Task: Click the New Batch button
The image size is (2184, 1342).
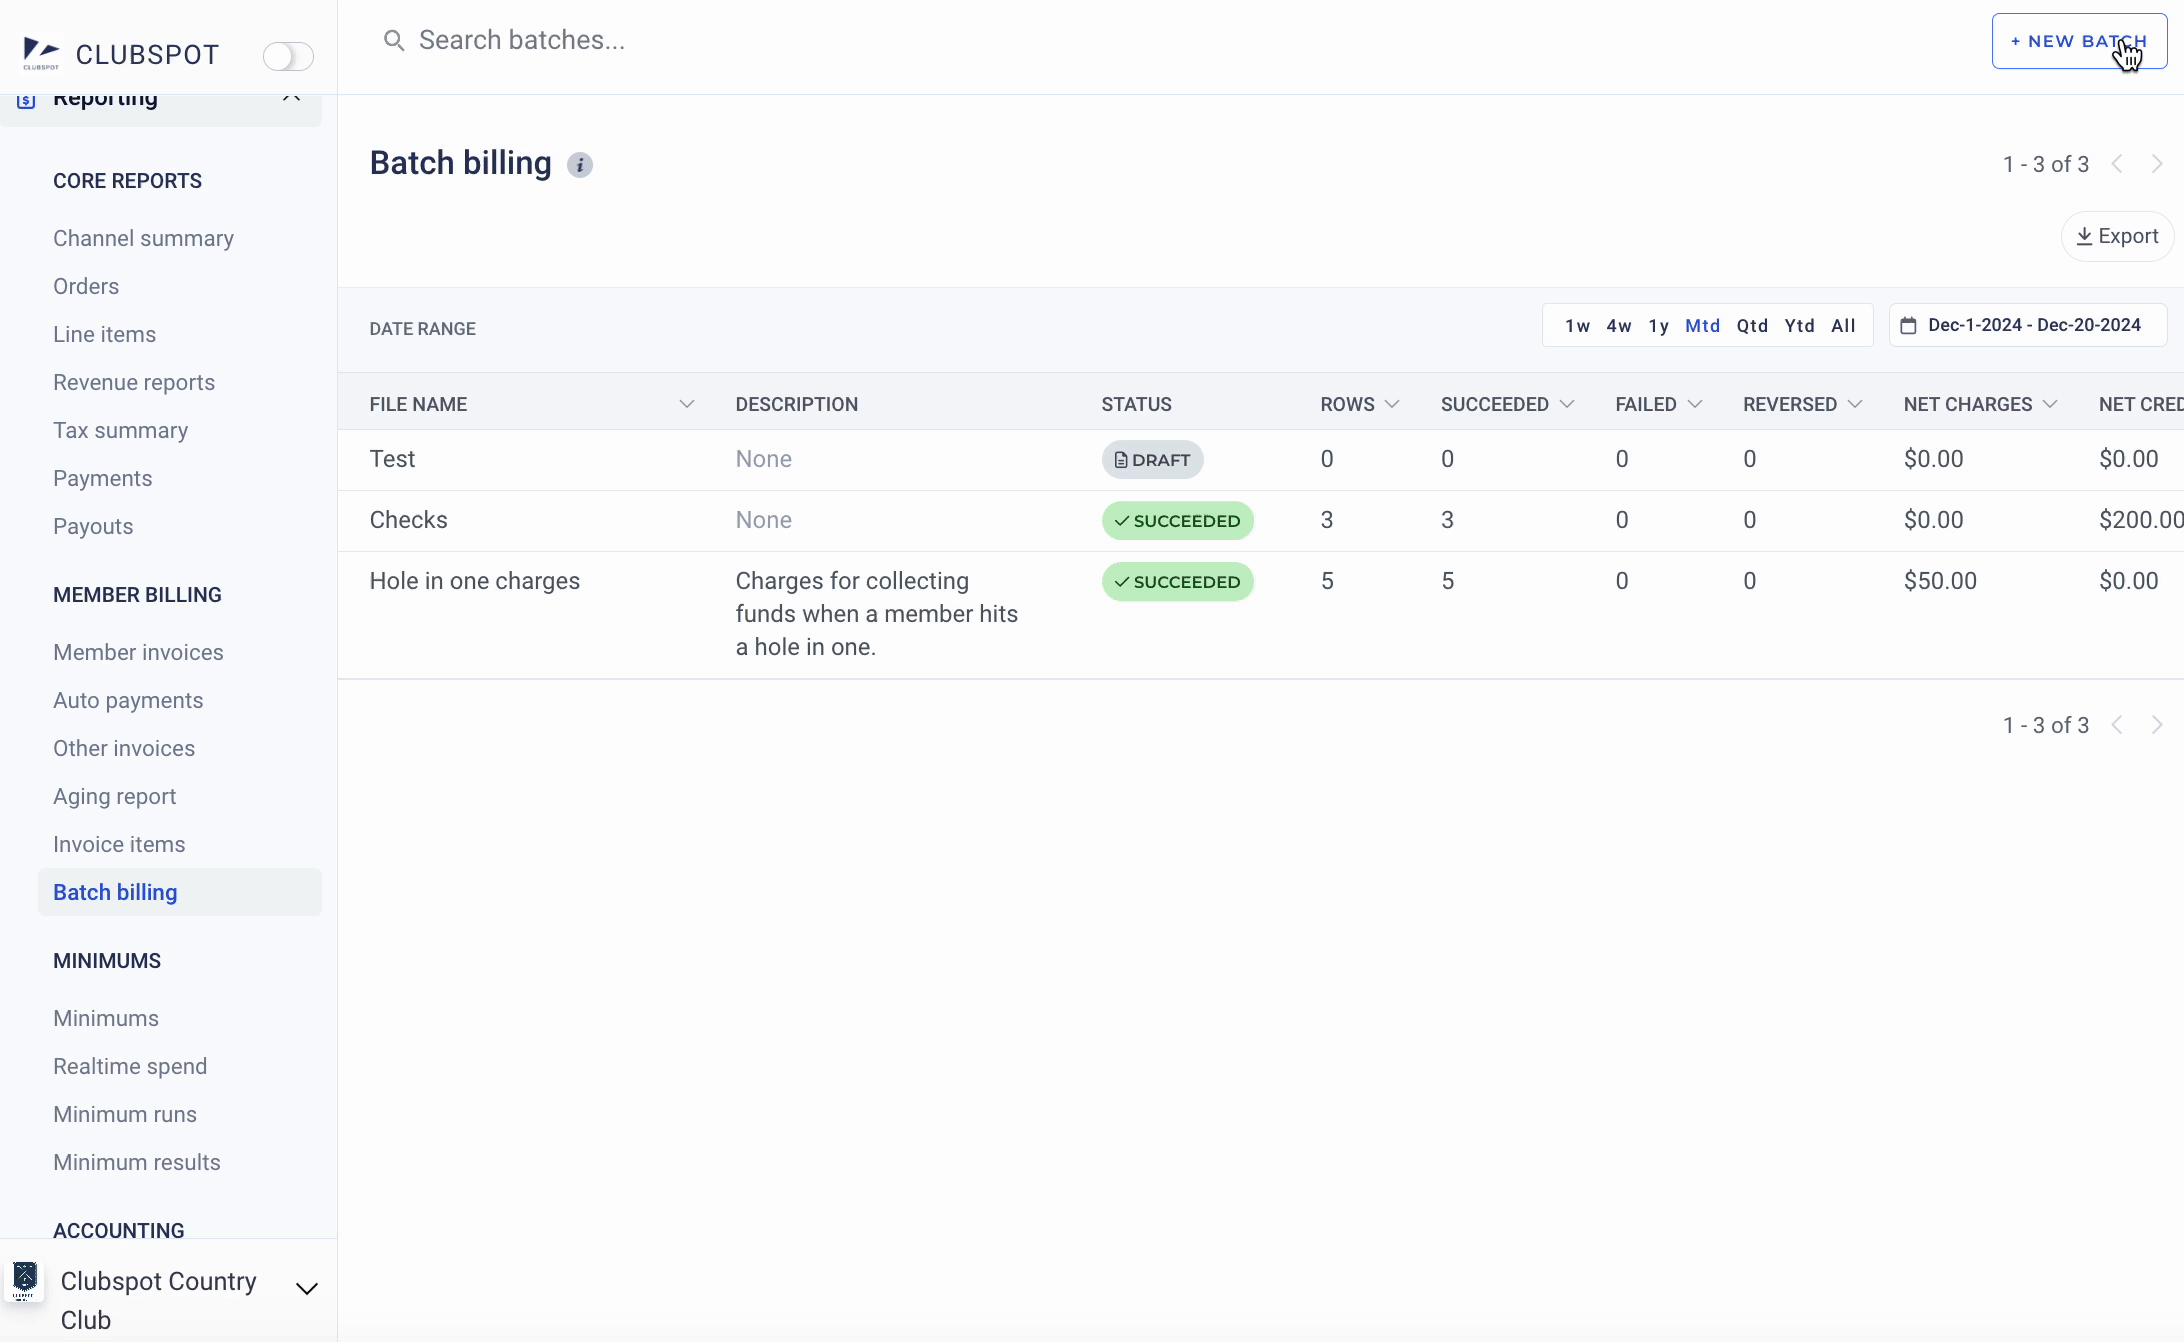Action: point(2078,41)
